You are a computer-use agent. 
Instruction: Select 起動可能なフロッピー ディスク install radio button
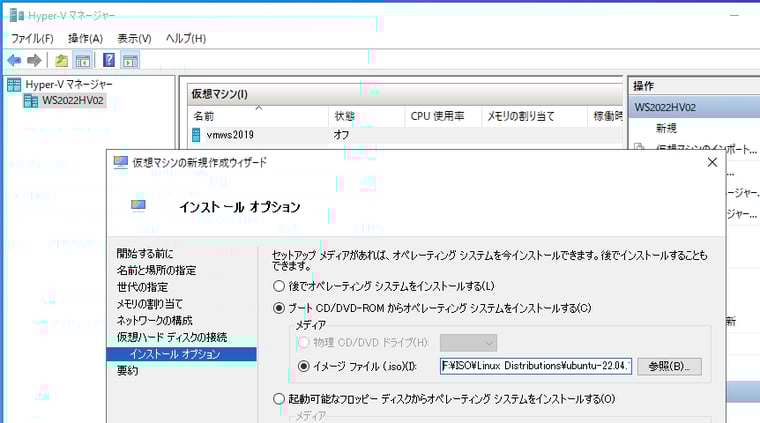click(x=279, y=399)
